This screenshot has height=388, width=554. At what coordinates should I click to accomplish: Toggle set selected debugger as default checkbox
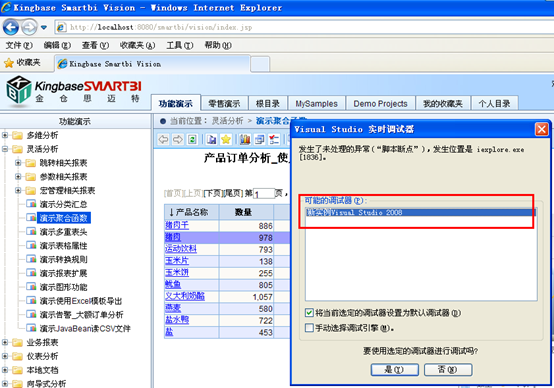[x=309, y=313]
